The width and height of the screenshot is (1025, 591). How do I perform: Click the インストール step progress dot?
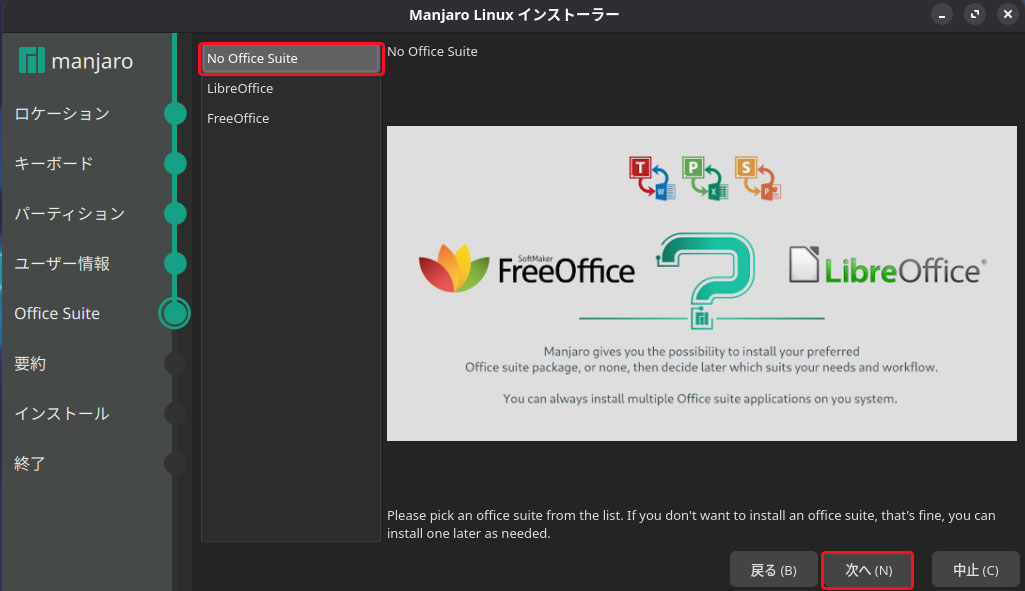click(x=175, y=413)
